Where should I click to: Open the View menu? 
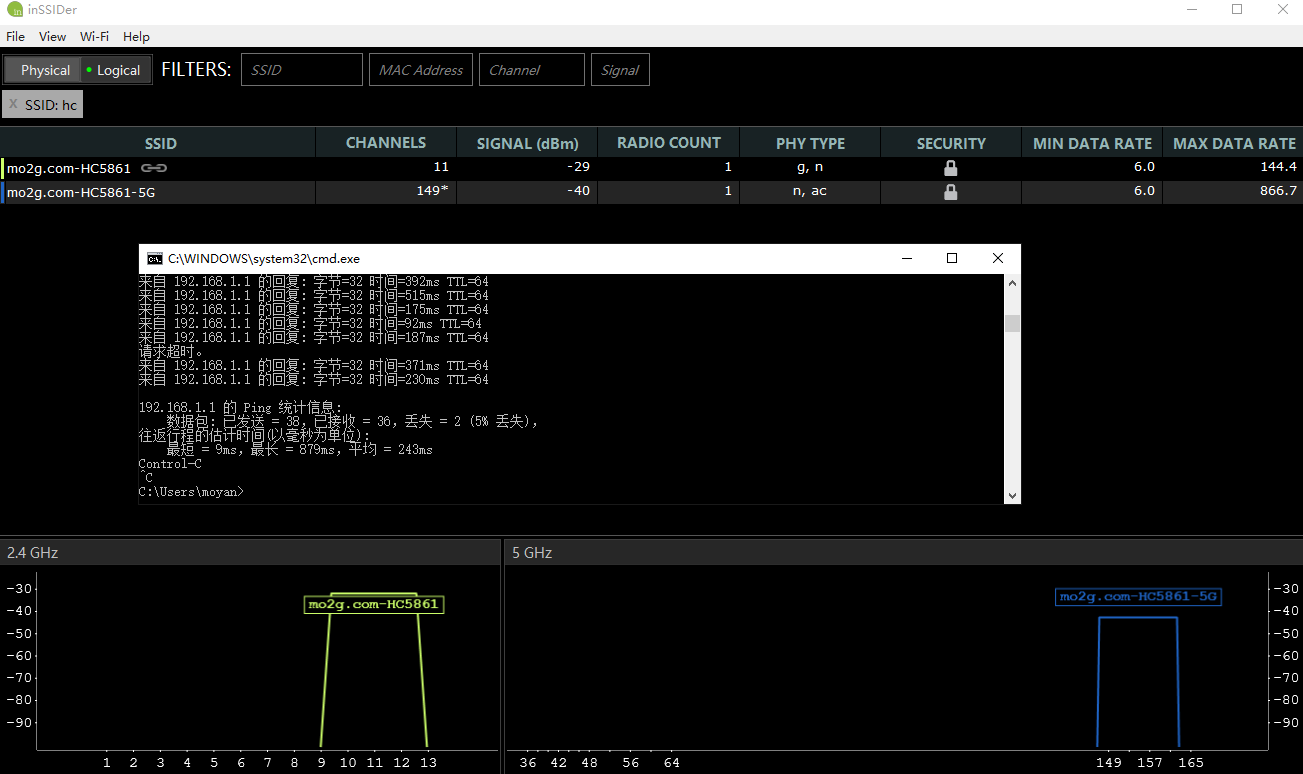[52, 36]
